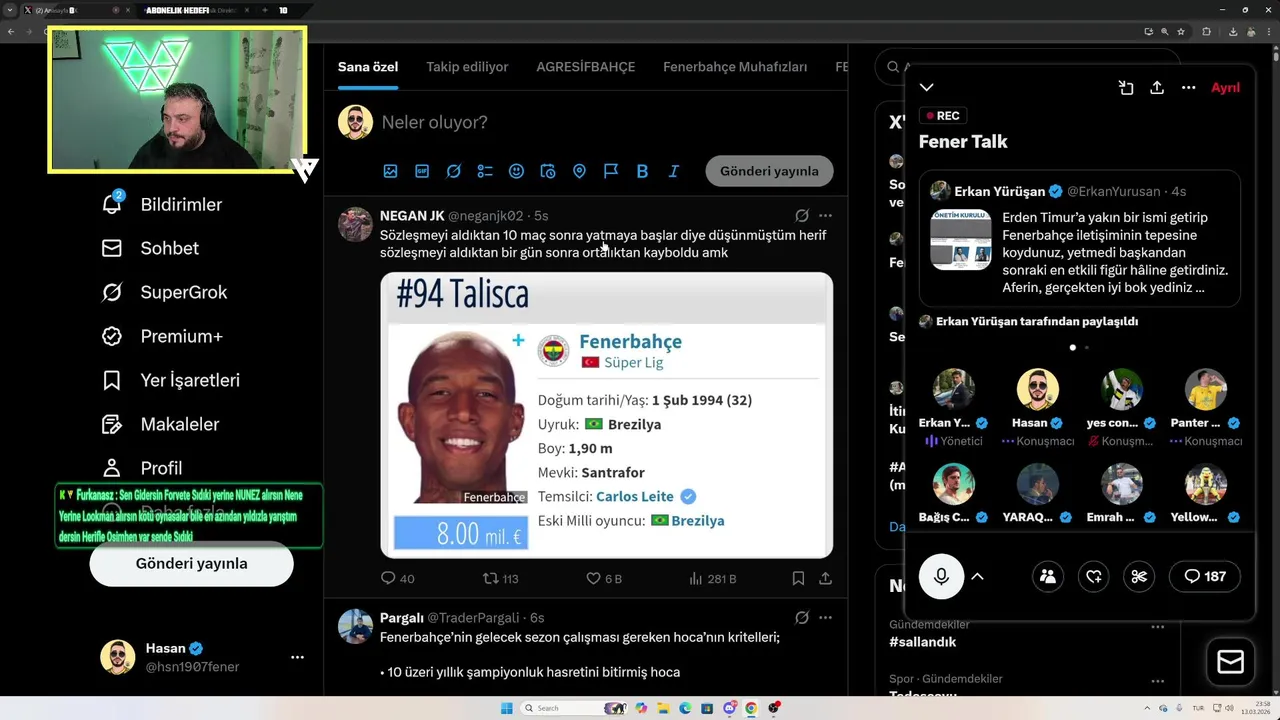Viewport: 1280px width, 720px height.
Task: Open Sohbet messages in sidebar
Action: [150, 248]
